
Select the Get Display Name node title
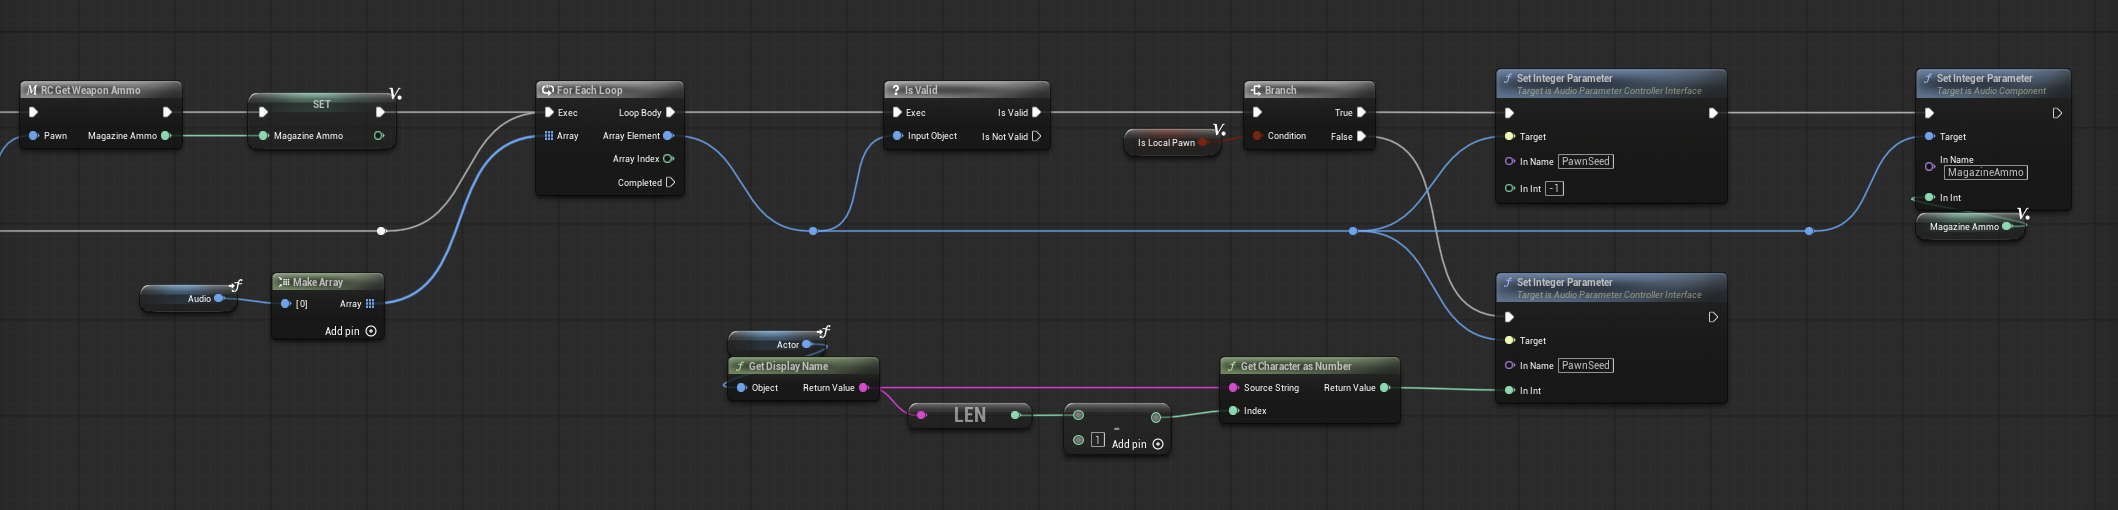(788, 366)
